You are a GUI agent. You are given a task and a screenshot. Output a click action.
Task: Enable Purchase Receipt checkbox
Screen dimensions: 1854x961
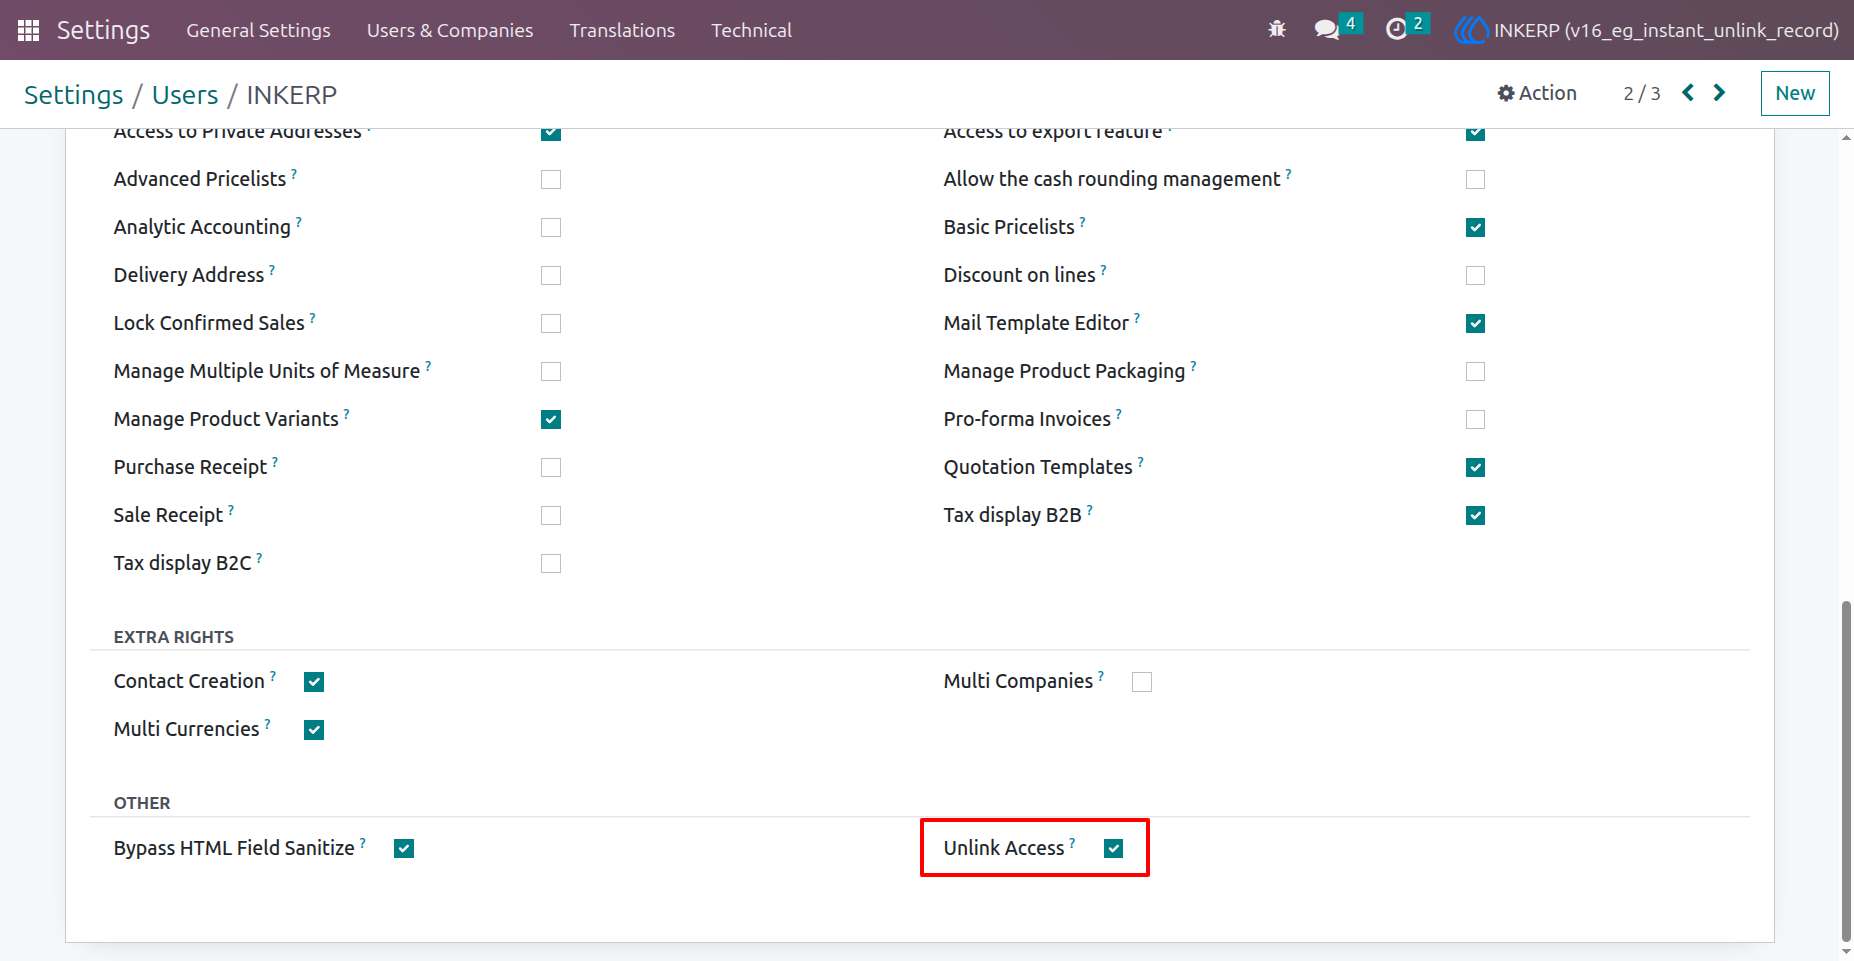click(x=551, y=468)
